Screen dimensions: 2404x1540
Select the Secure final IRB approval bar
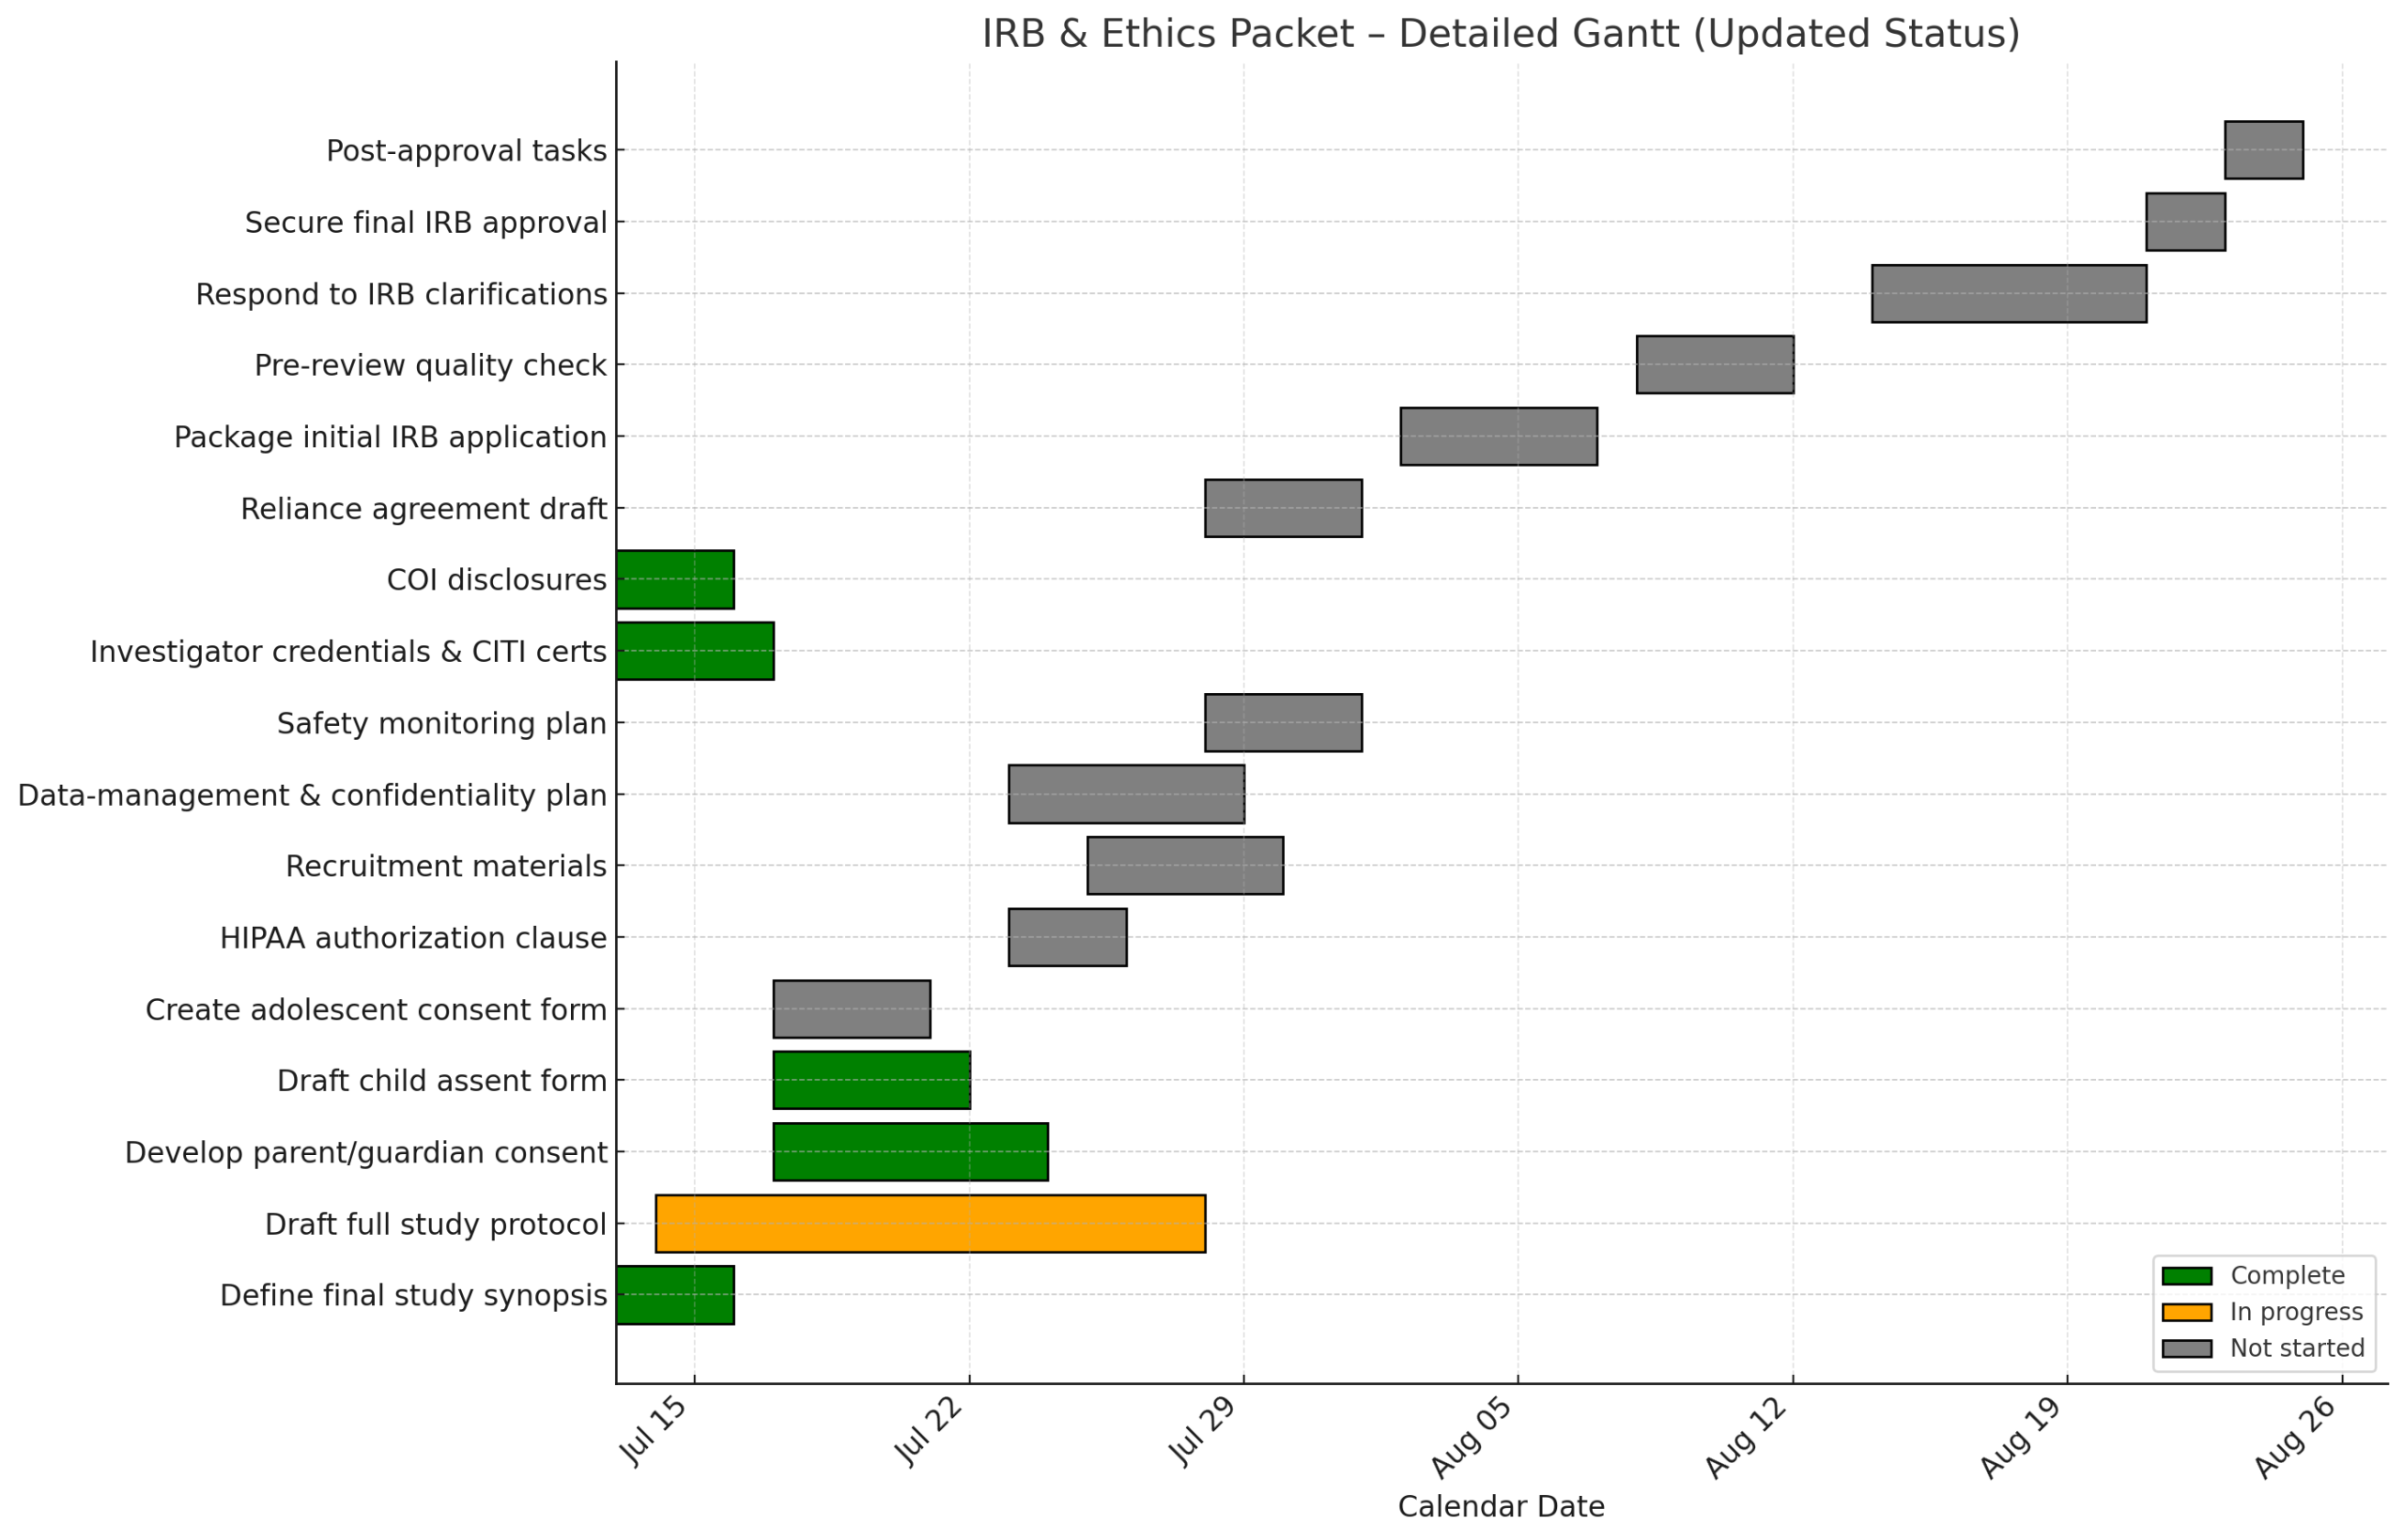coord(2185,222)
